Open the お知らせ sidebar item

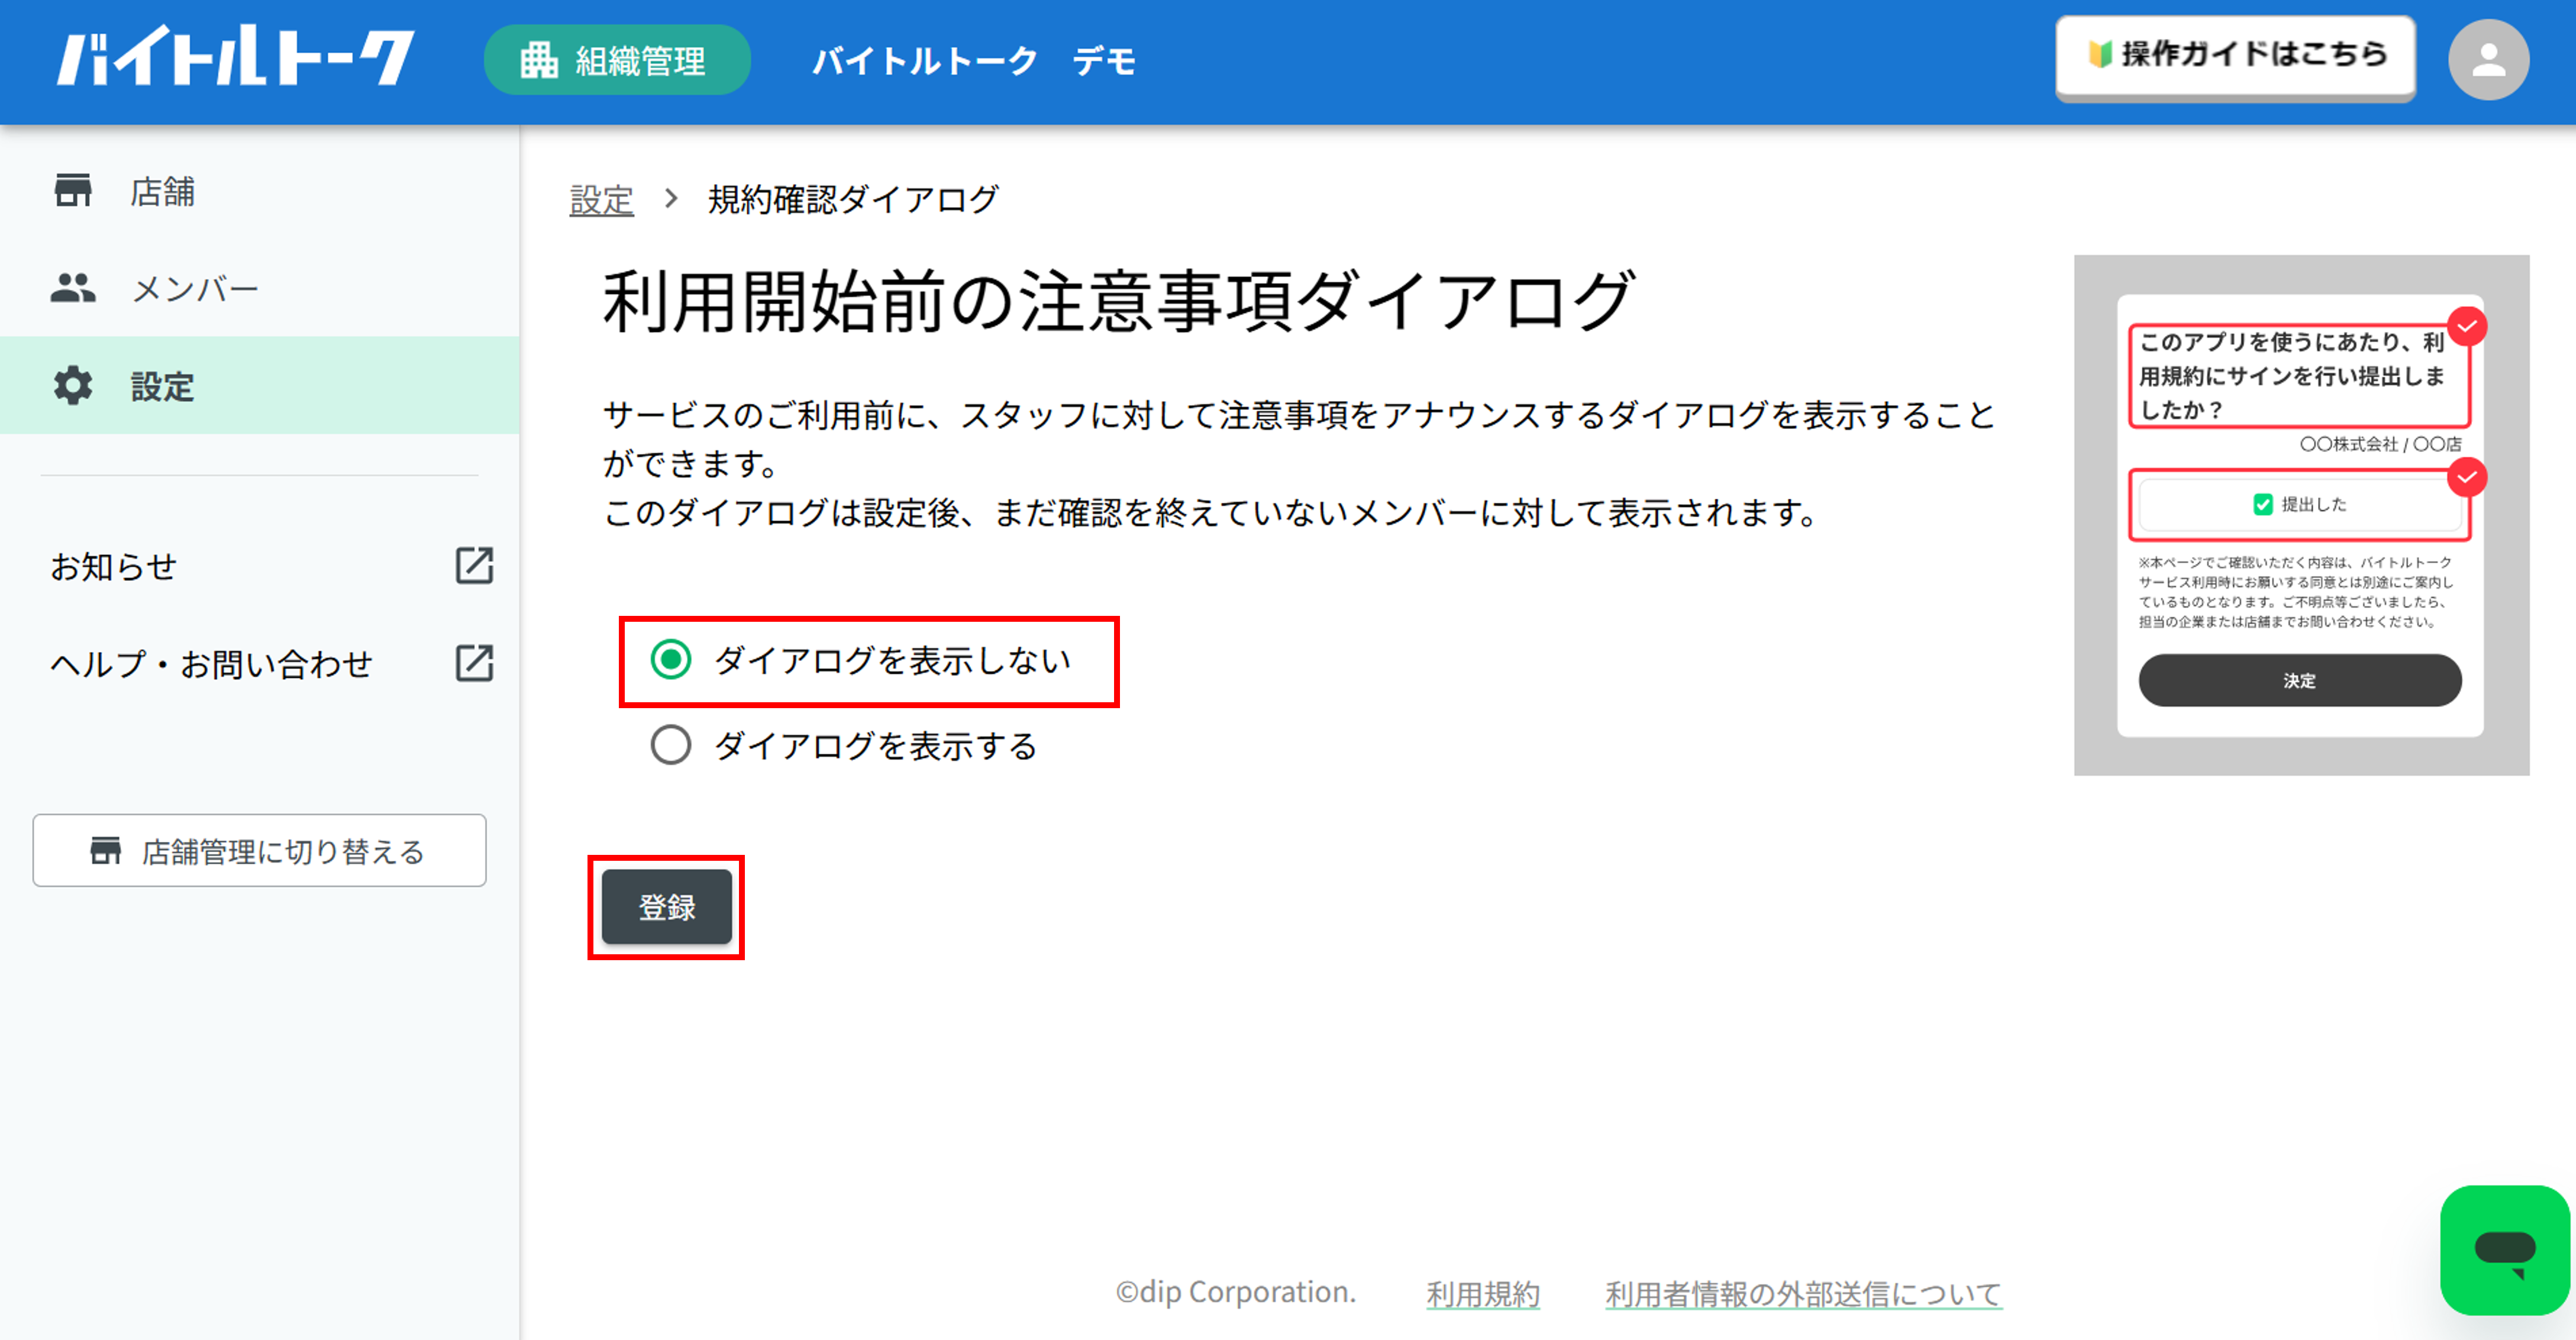coord(260,565)
